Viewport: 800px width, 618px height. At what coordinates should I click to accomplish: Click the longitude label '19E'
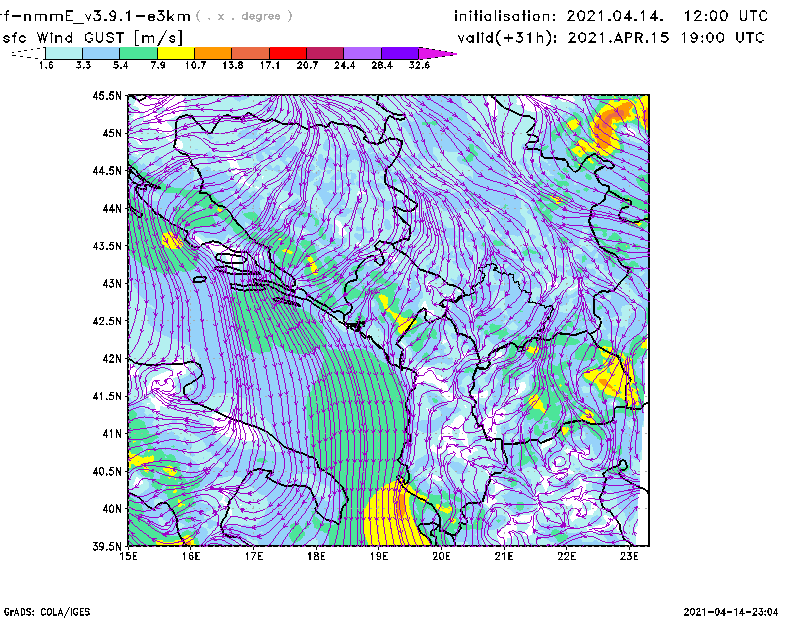point(379,556)
